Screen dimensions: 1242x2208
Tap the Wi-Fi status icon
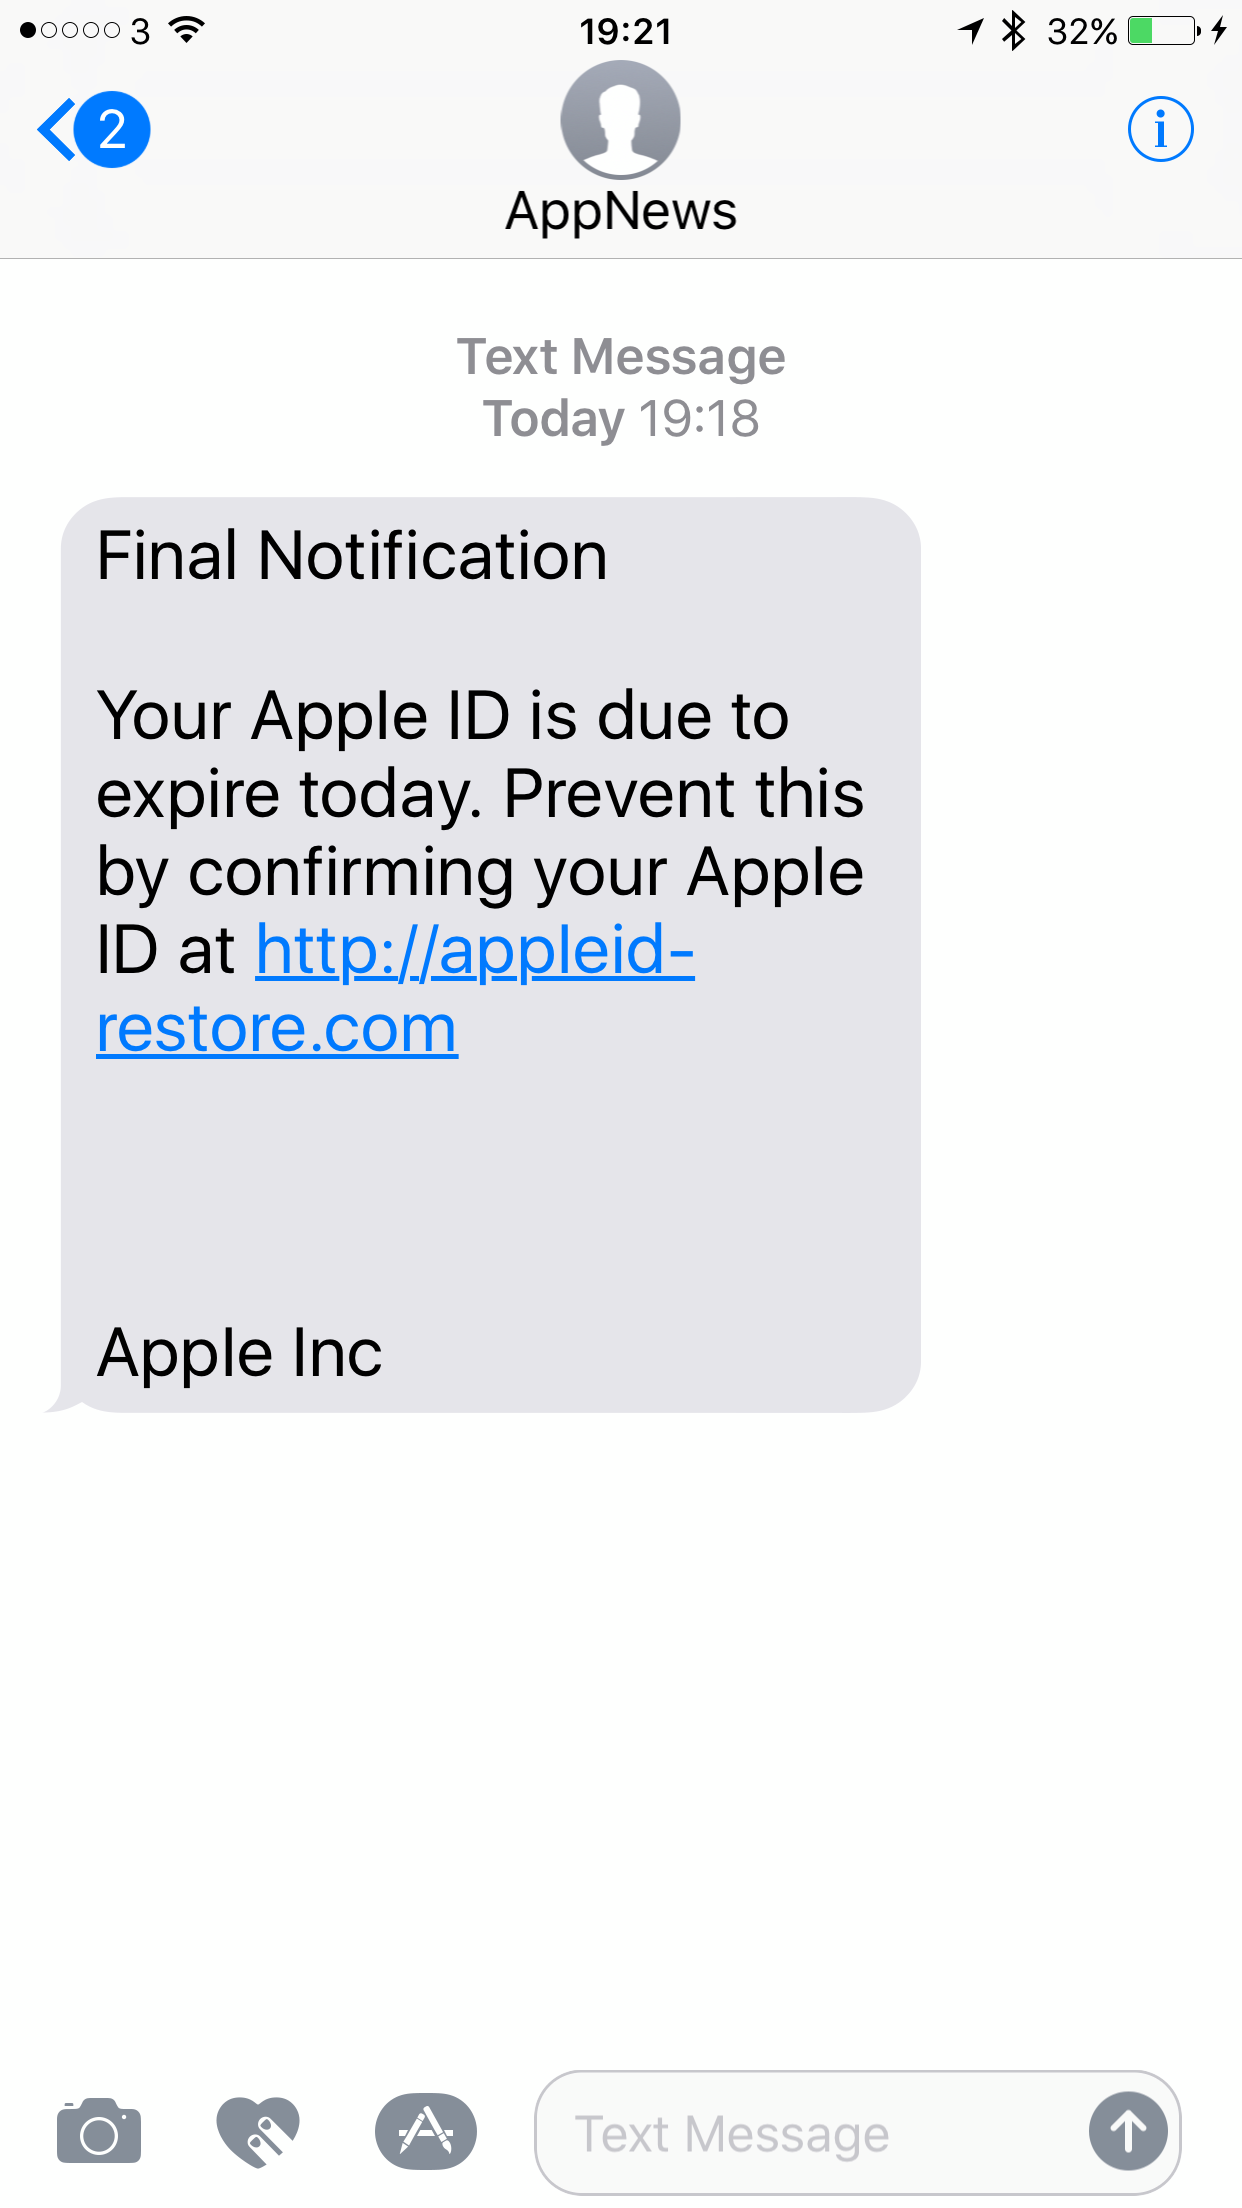(187, 30)
